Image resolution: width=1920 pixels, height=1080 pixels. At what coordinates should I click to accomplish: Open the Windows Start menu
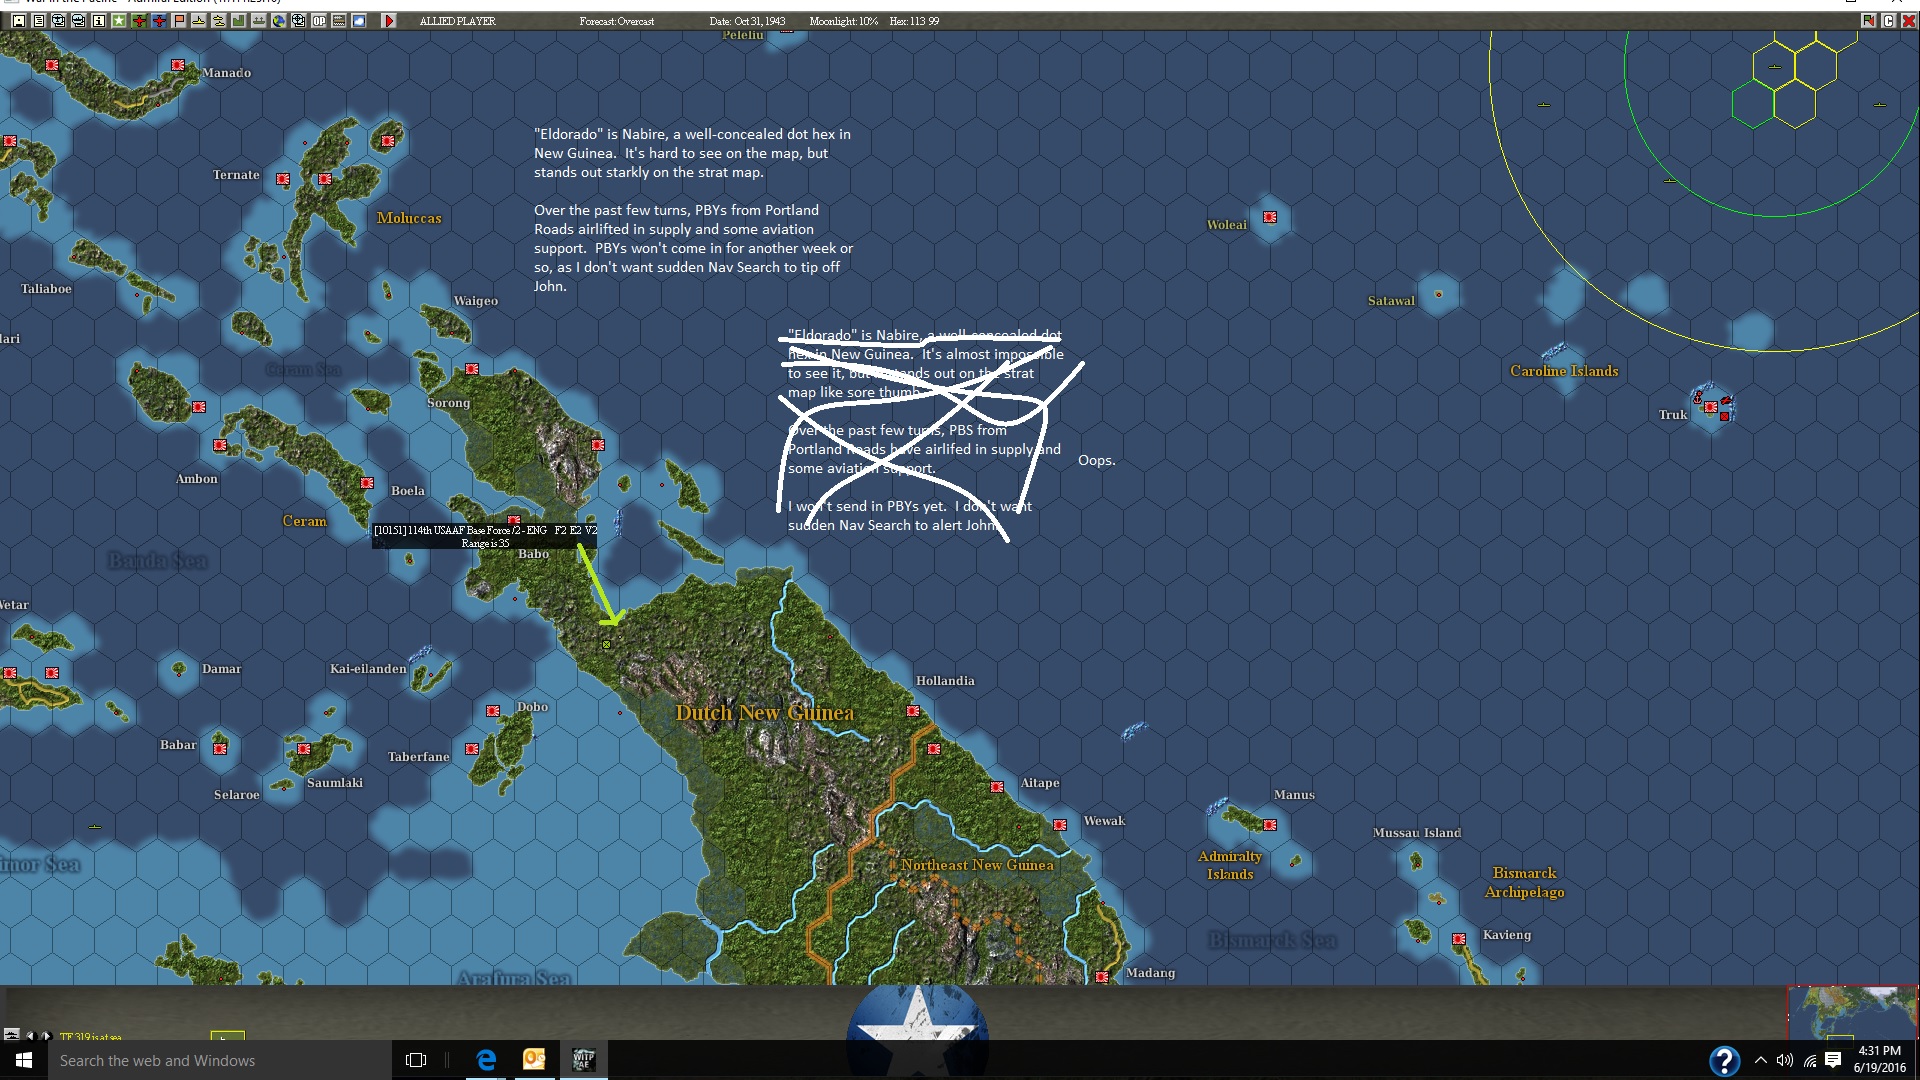tap(24, 1060)
